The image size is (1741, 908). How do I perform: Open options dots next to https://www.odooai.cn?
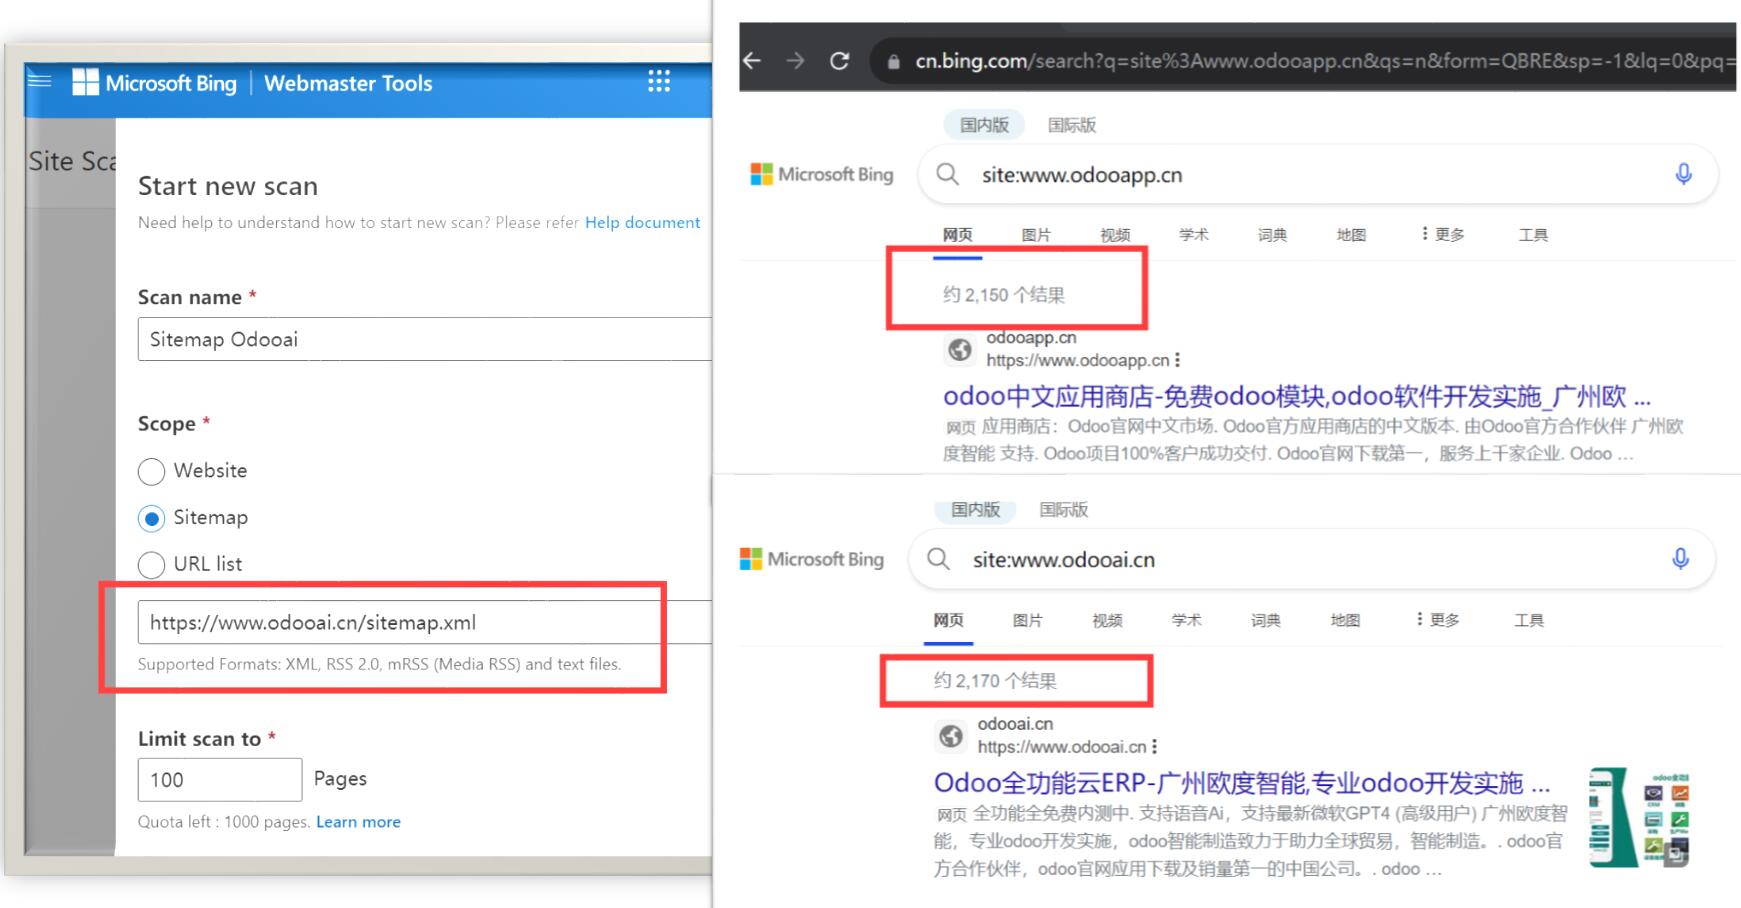(x=1154, y=747)
